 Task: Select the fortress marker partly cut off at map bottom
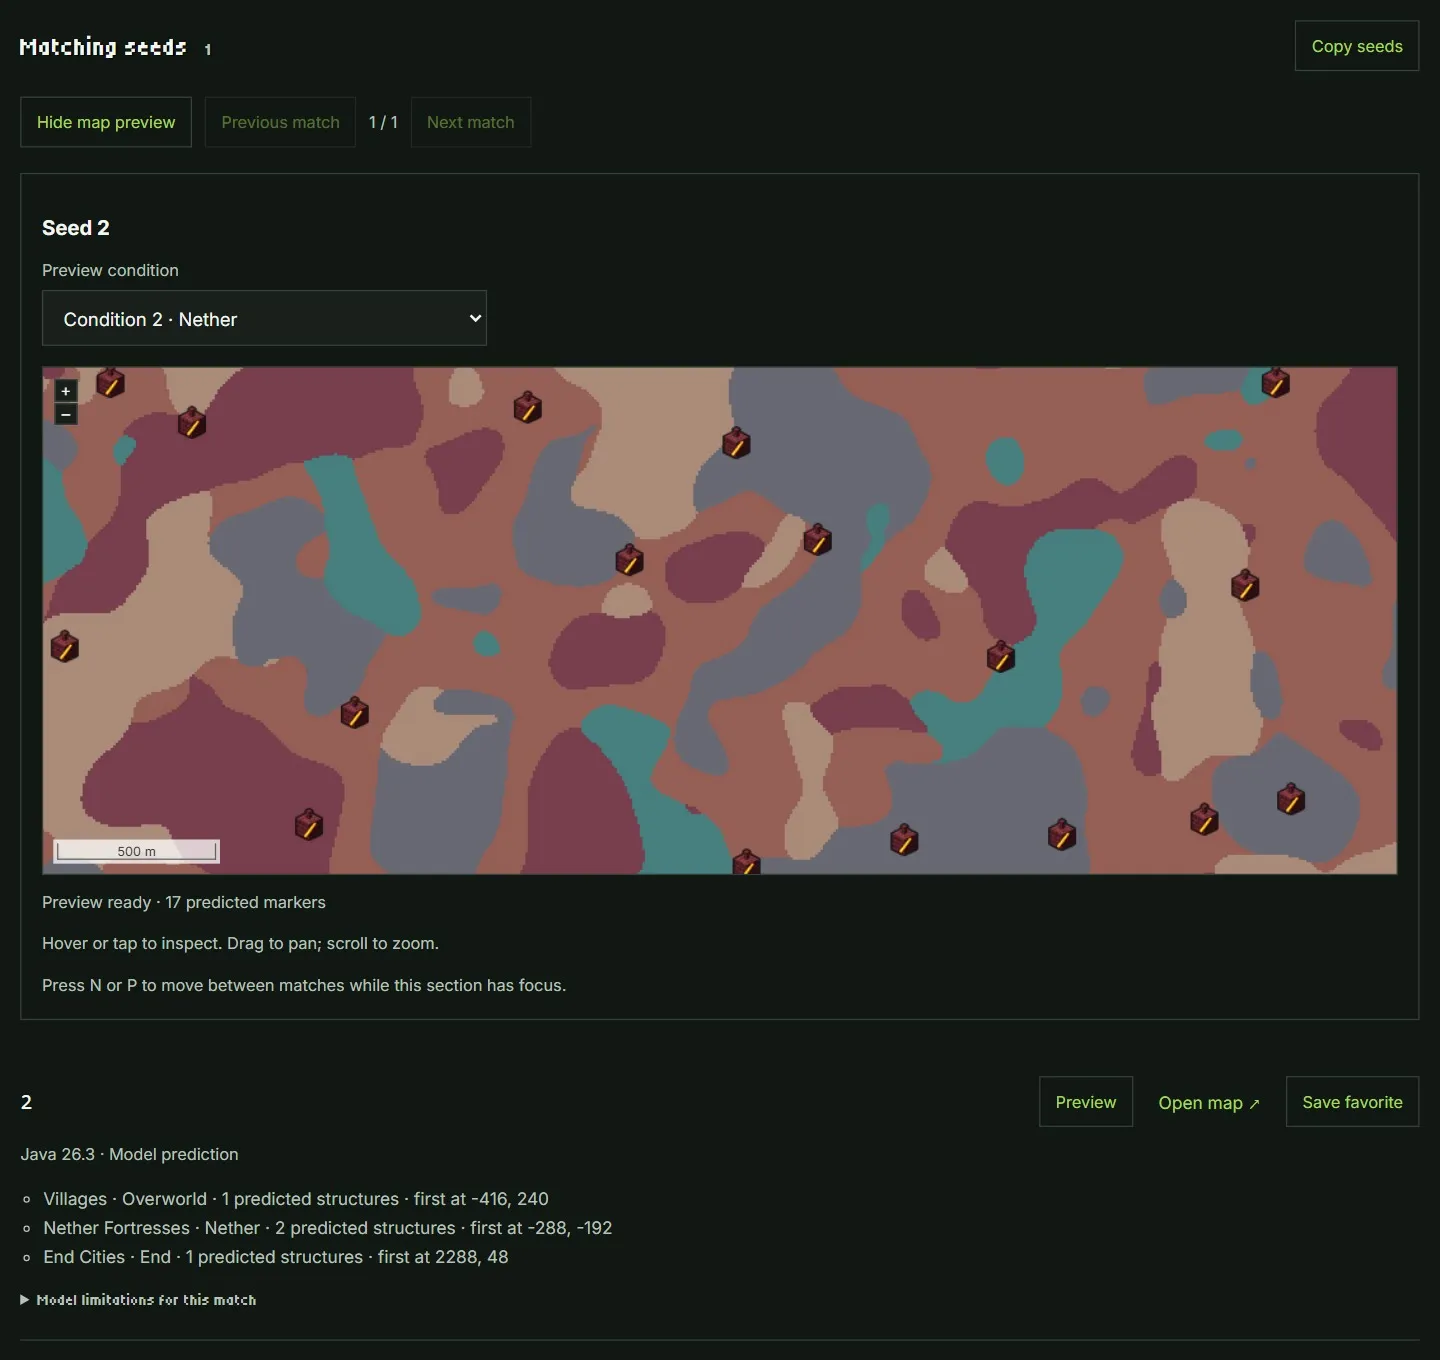pos(747,862)
